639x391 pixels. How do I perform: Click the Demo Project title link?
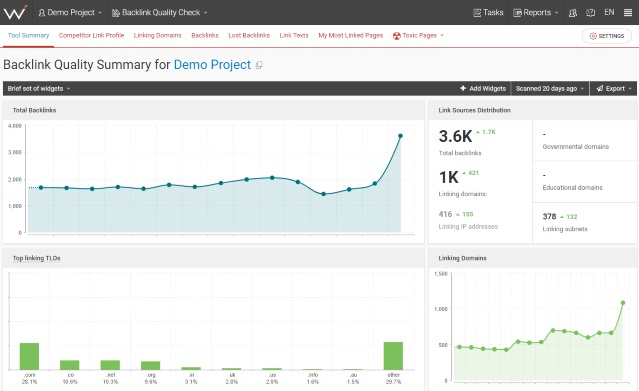click(x=212, y=65)
